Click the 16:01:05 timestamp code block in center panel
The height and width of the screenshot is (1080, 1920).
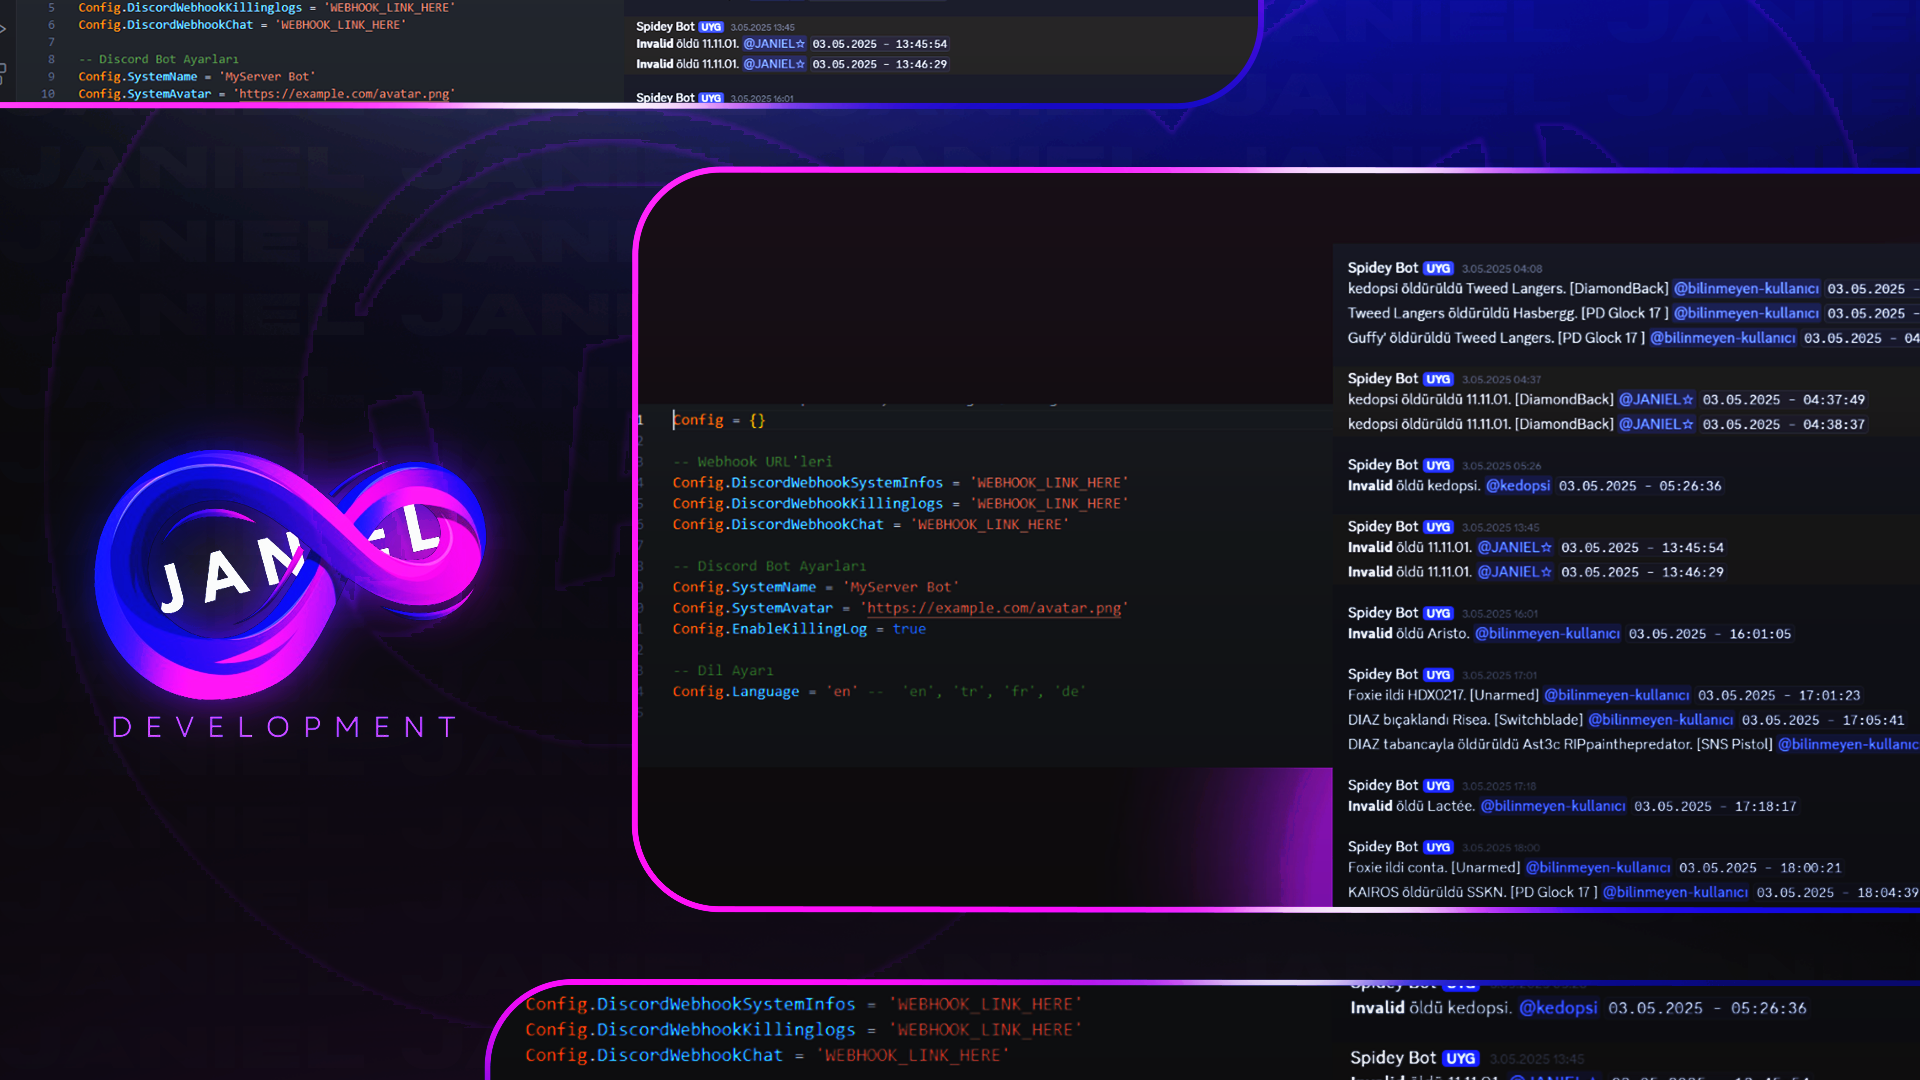1710,634
